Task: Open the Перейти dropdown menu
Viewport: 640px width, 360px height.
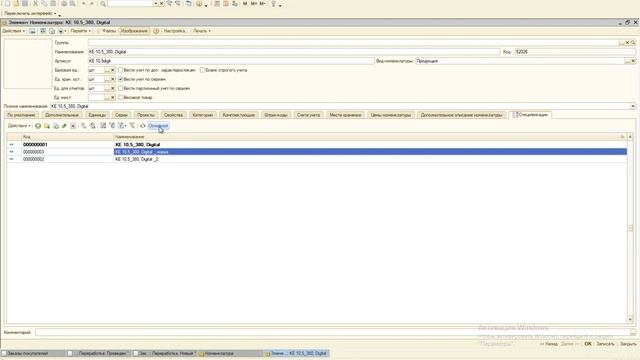Action: pyautogui.click(x=80, y=31)
